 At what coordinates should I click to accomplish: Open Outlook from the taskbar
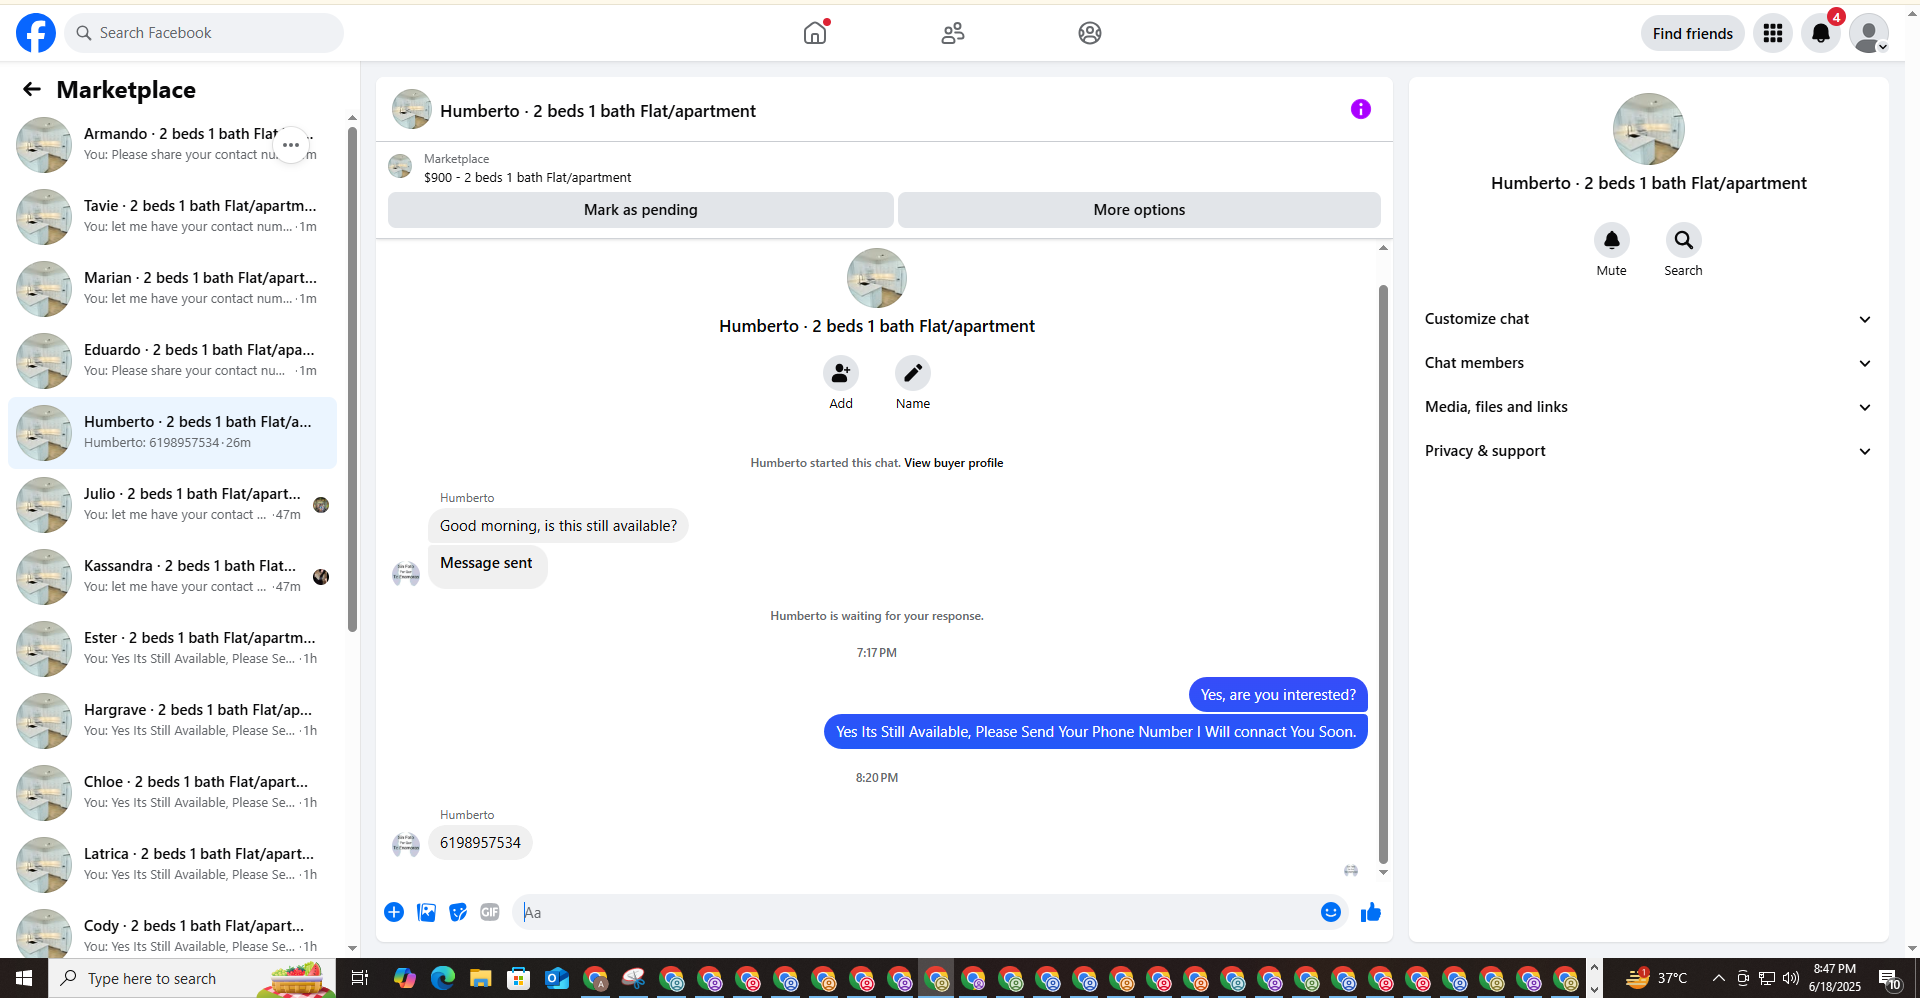[556, 978]
